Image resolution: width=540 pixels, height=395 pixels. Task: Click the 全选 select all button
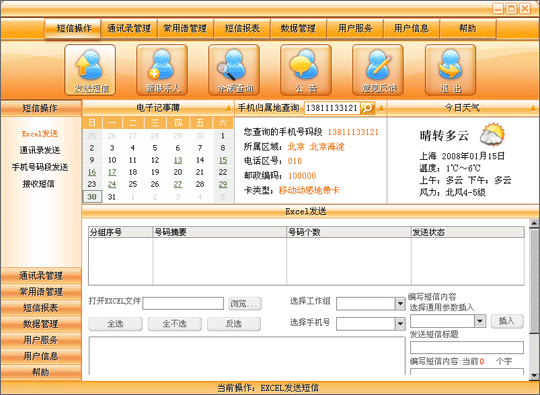point(115,324)
